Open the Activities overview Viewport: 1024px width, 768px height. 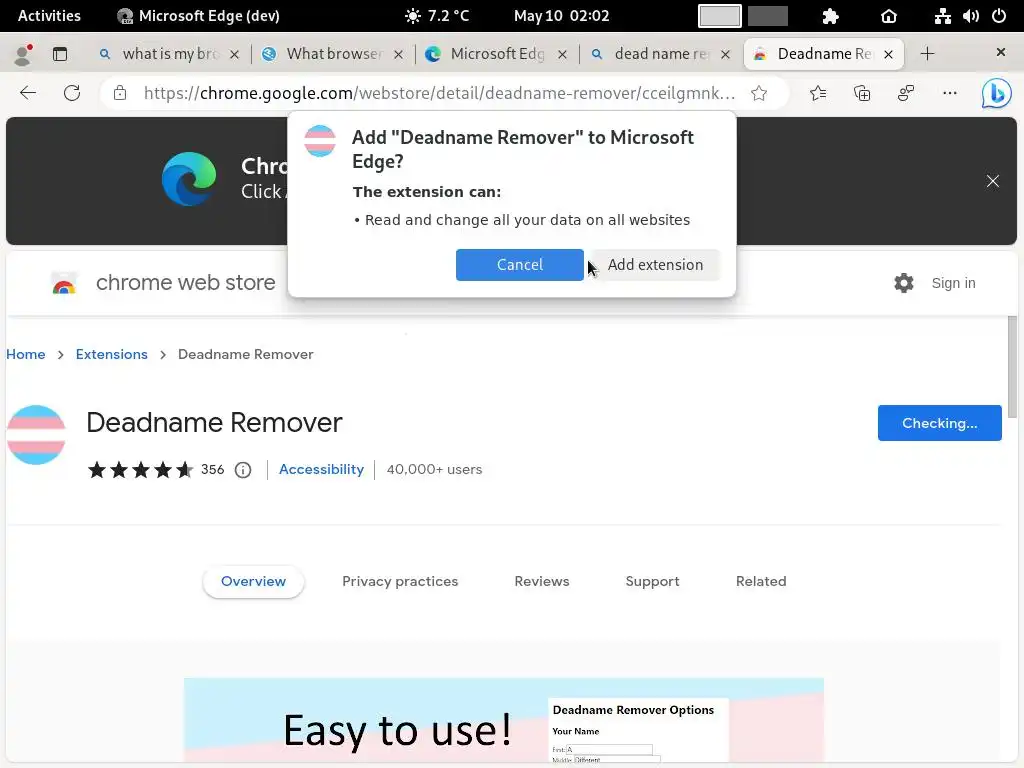(x=49, y=16)
